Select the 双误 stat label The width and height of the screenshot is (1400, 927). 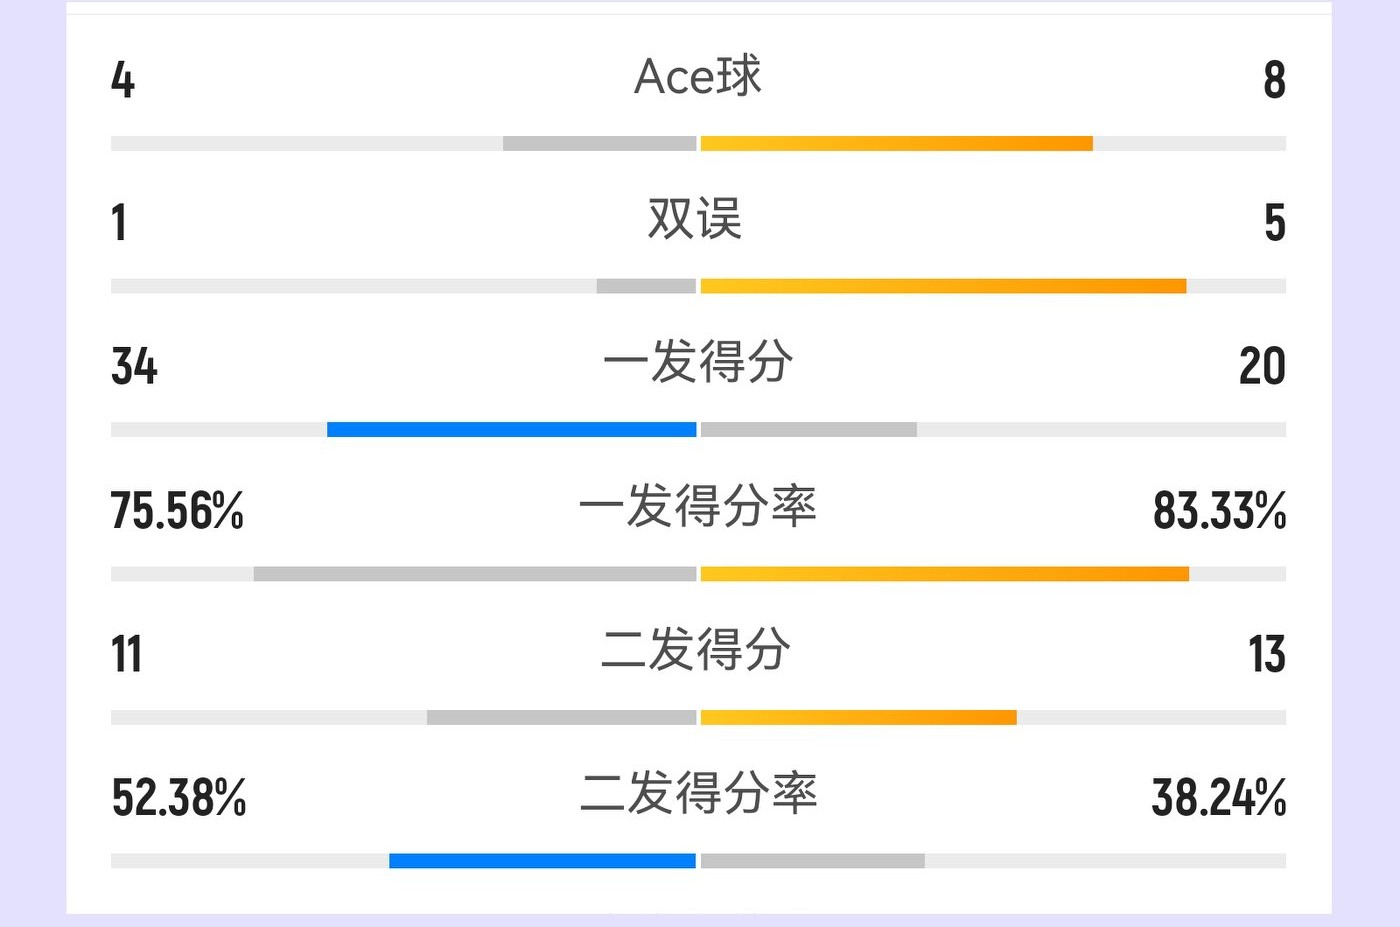point(695,220)
